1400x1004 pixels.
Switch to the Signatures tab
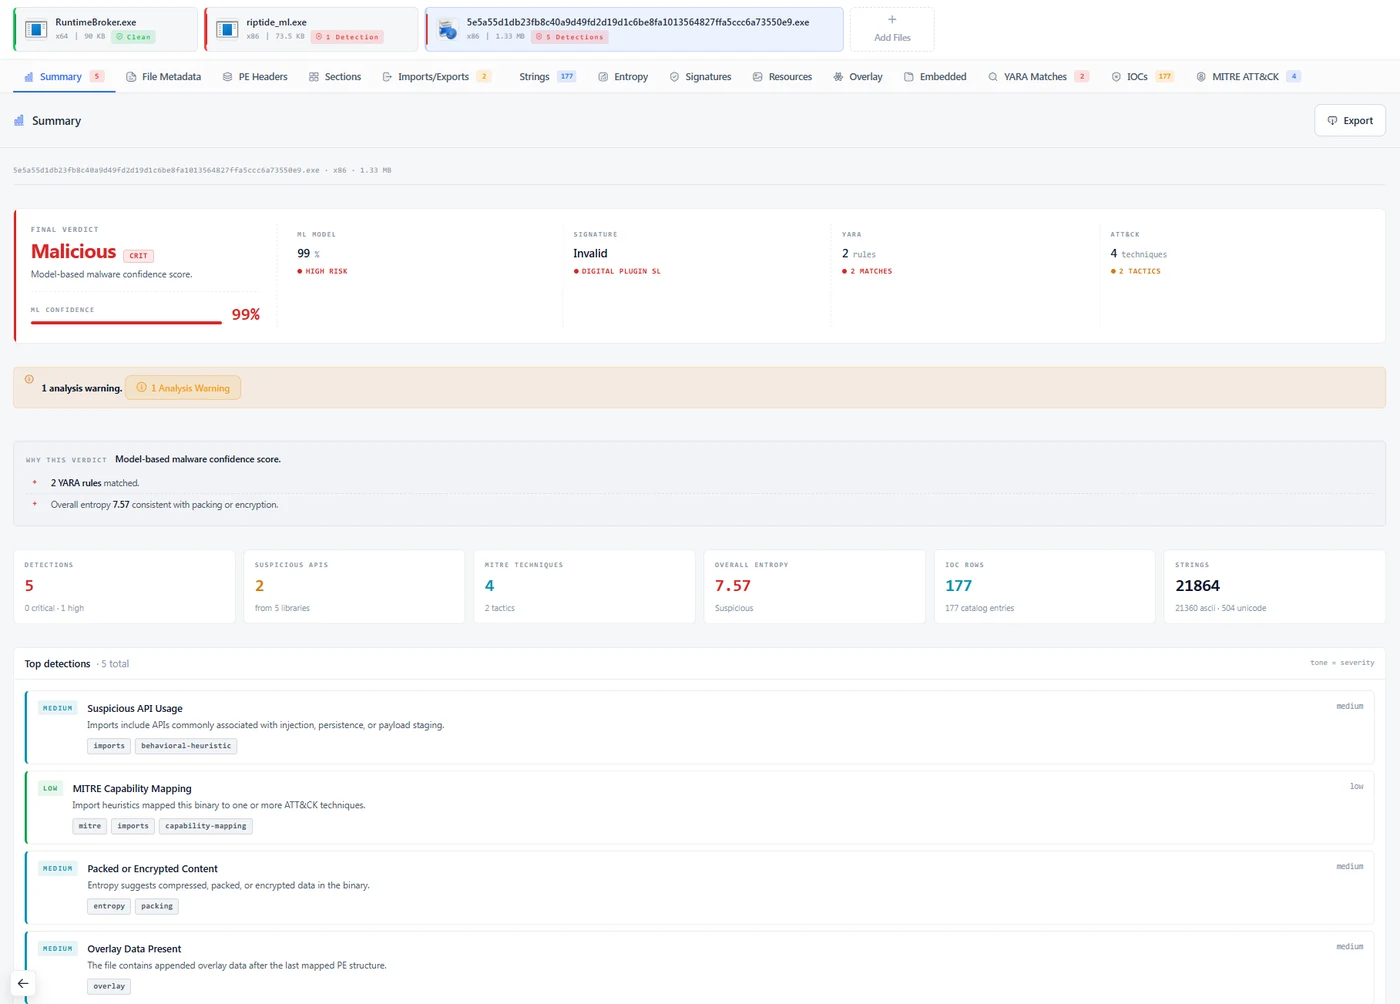point(700,76)
